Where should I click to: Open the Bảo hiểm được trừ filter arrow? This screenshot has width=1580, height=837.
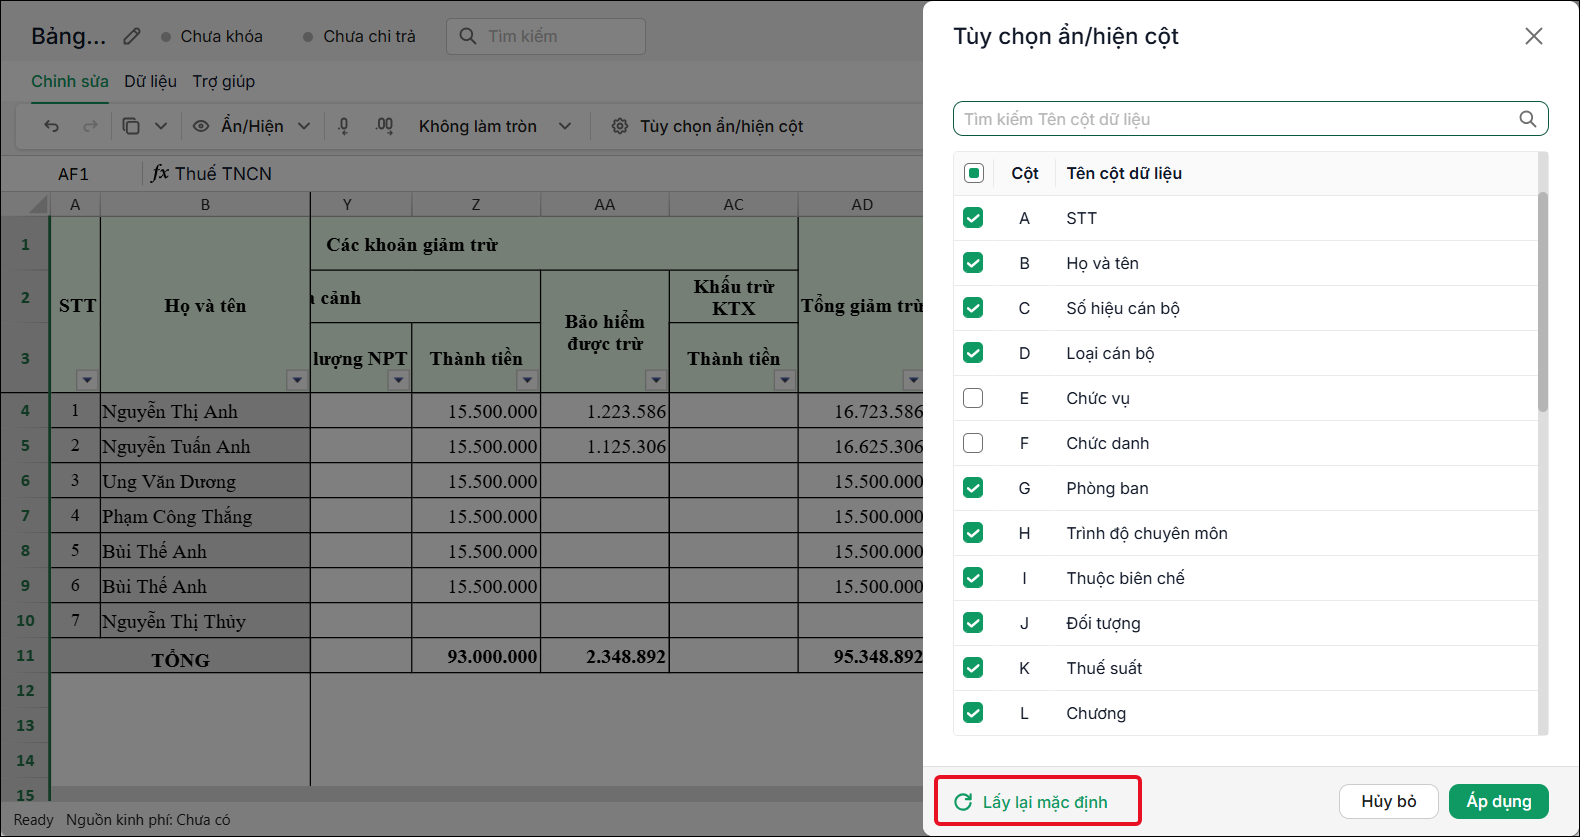click(656, 380)
